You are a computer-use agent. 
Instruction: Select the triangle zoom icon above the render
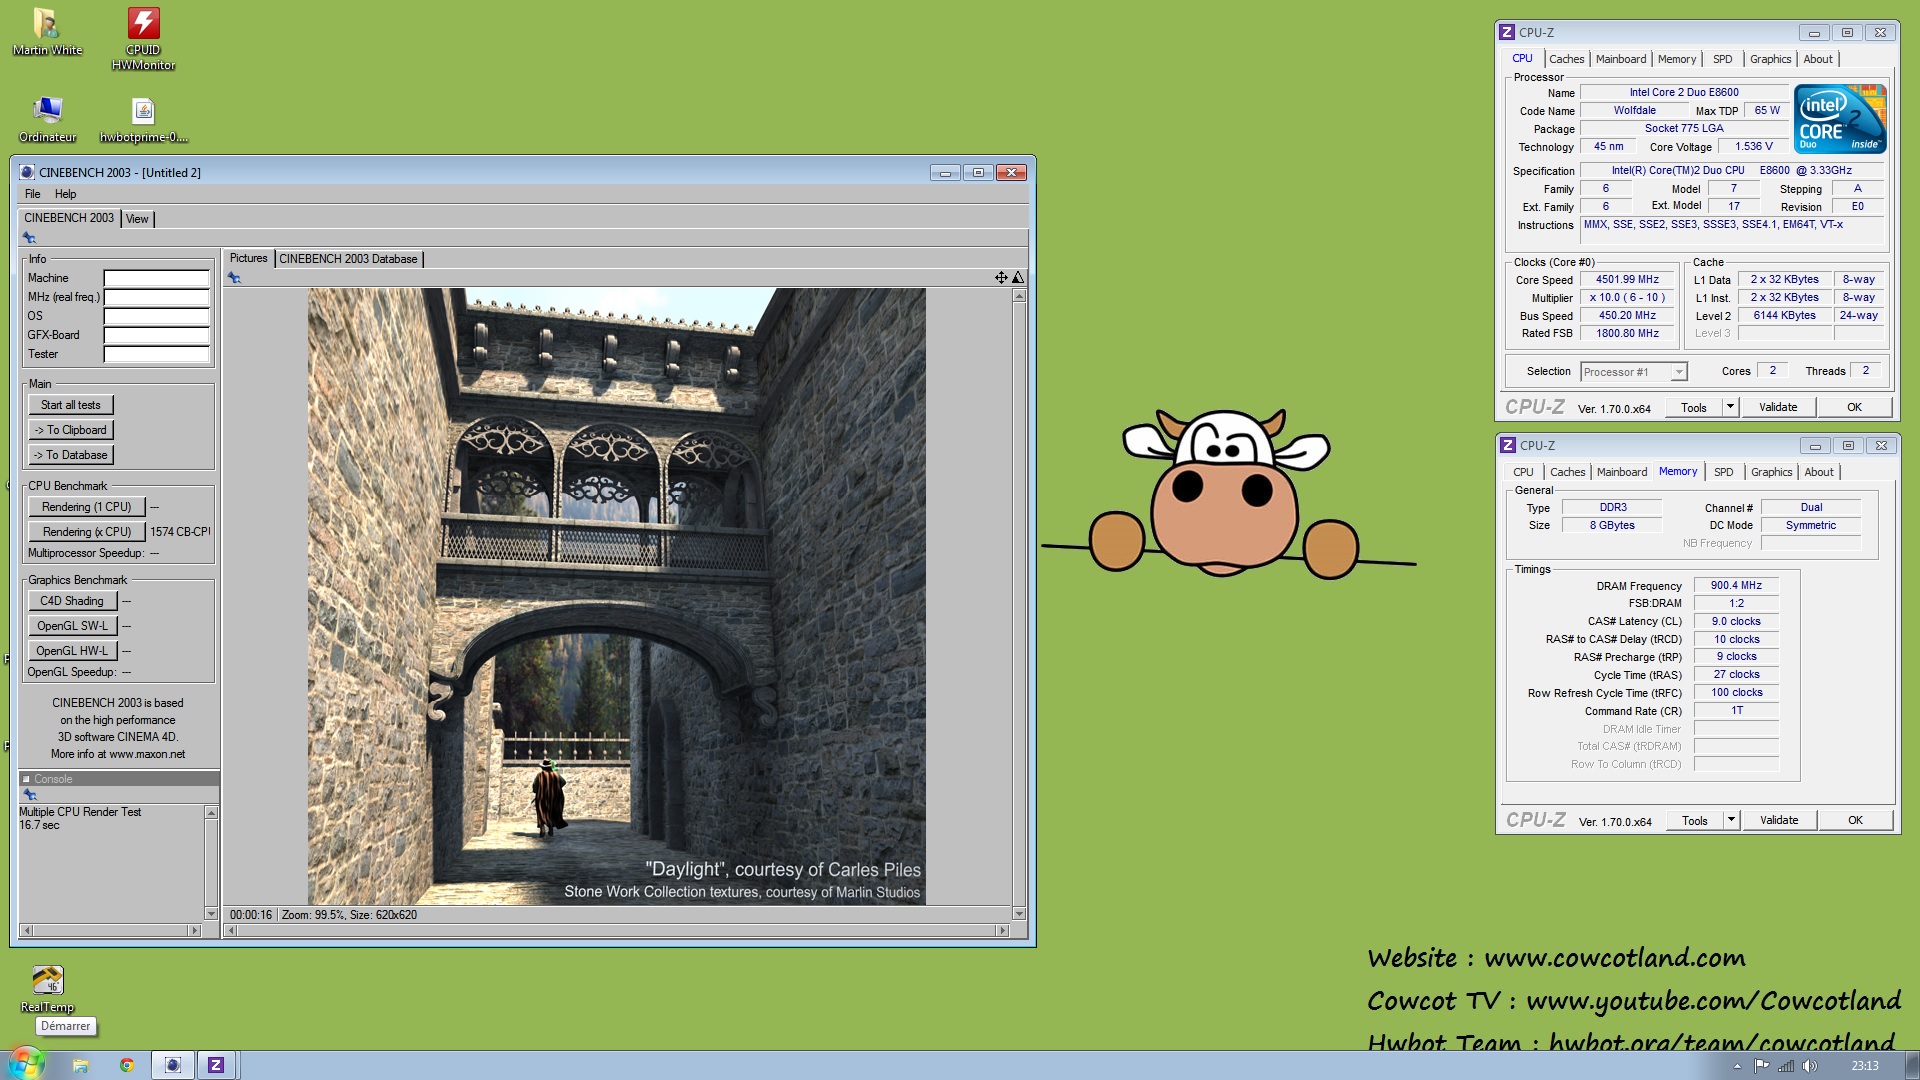click(1018, 278)
